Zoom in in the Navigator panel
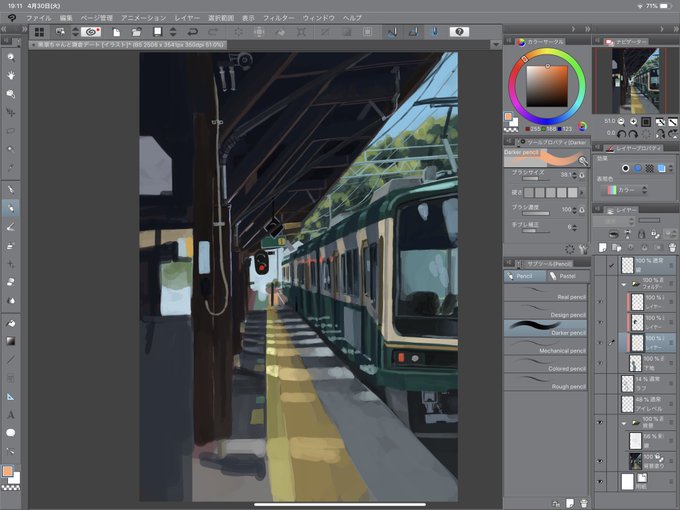 [634, 122]
